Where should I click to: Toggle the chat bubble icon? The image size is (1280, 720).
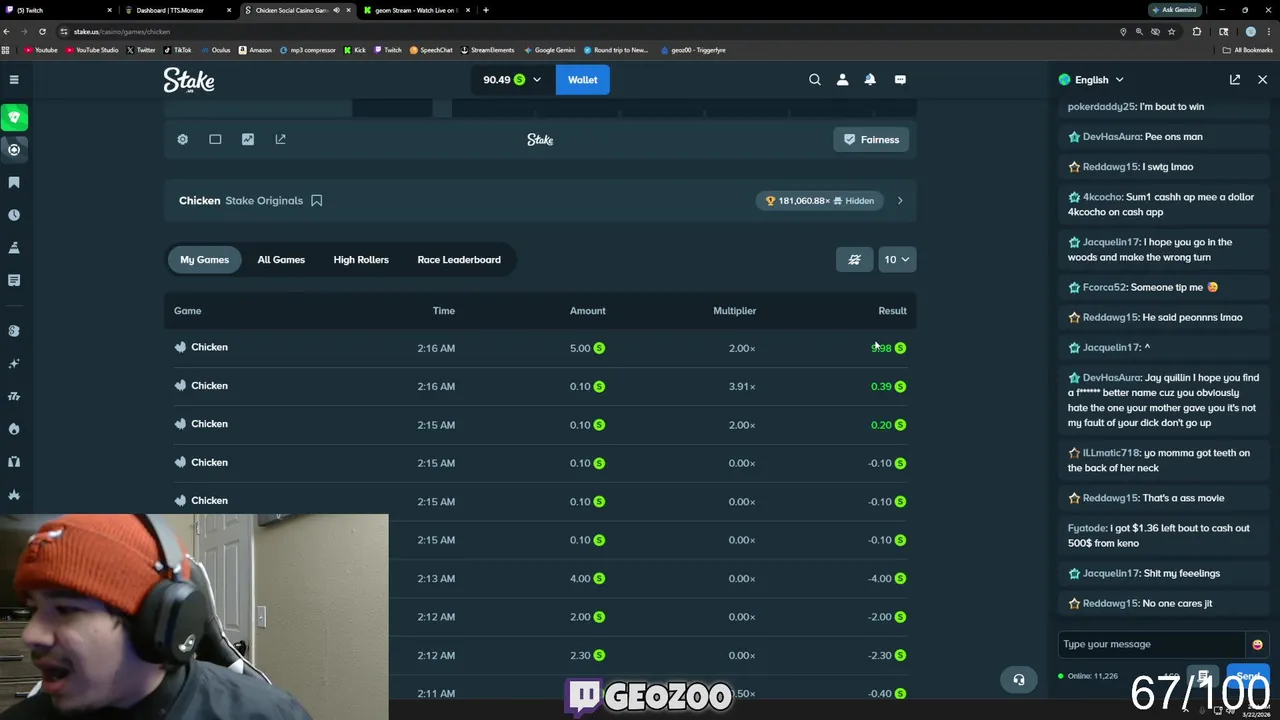tap(900, 79)
